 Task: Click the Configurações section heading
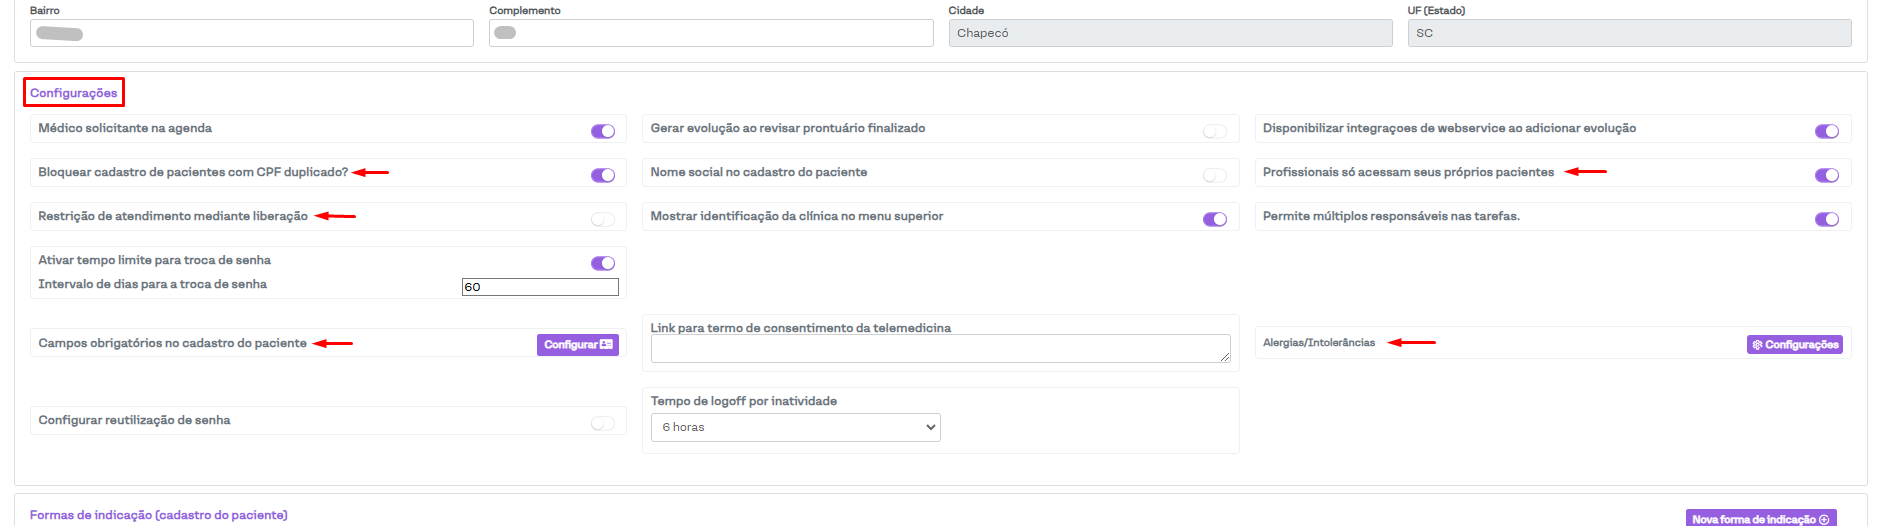74,93
